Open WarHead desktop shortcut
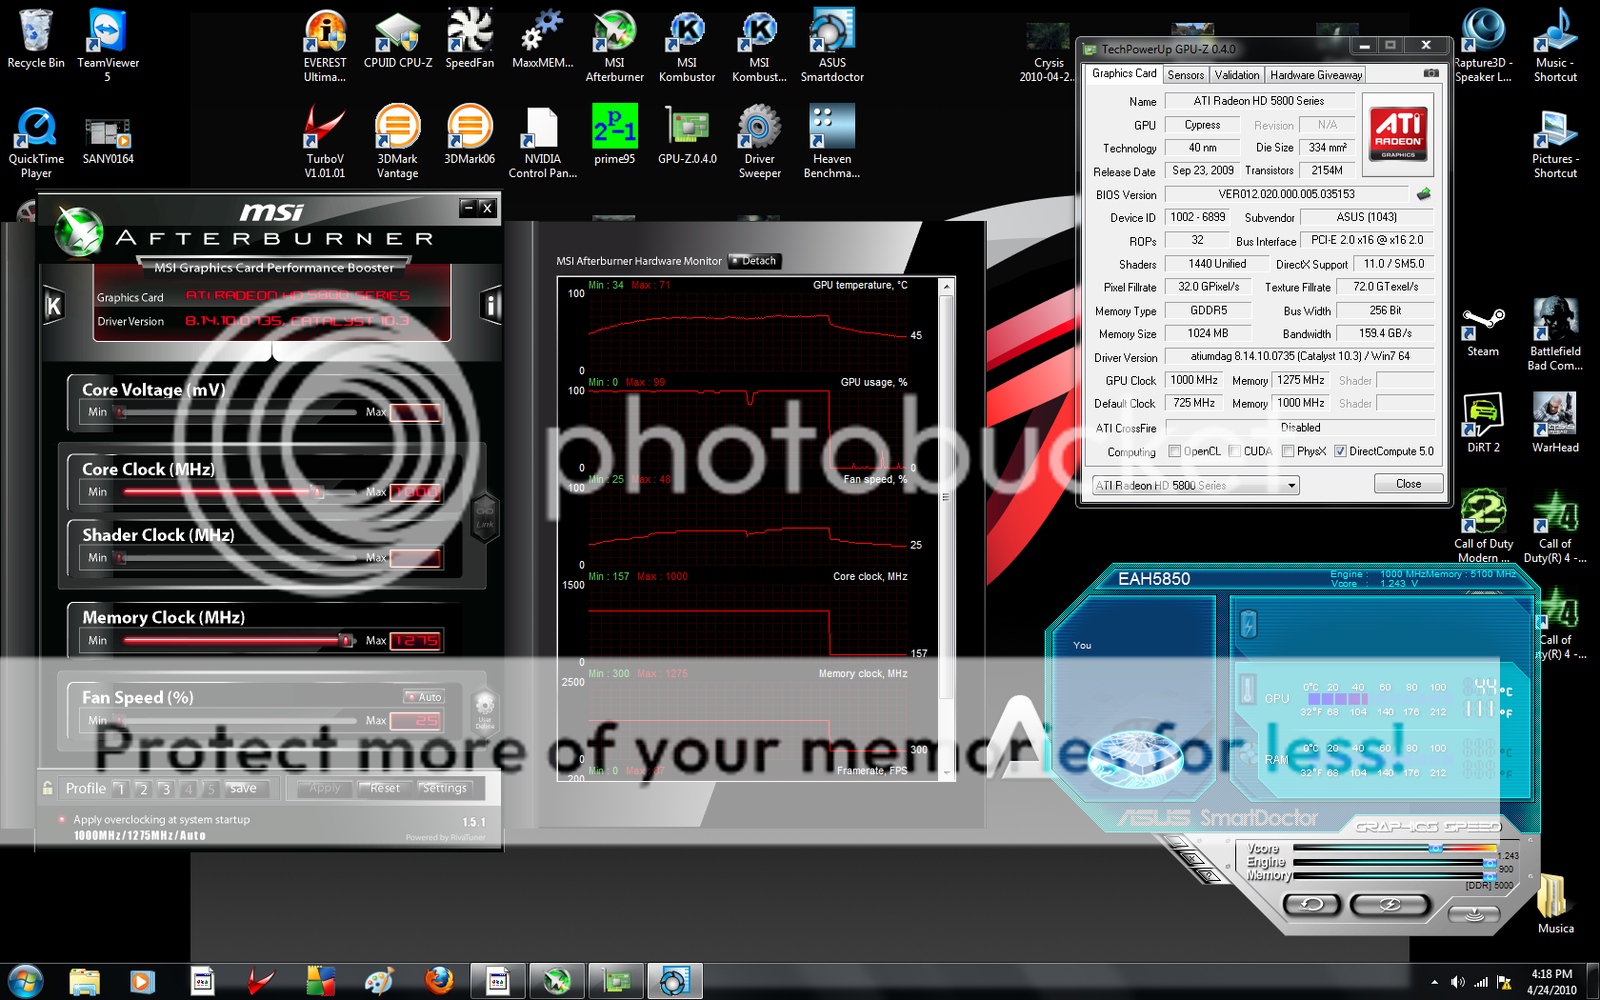The image size is (1600, 1000). click(x=1555, y=424)
